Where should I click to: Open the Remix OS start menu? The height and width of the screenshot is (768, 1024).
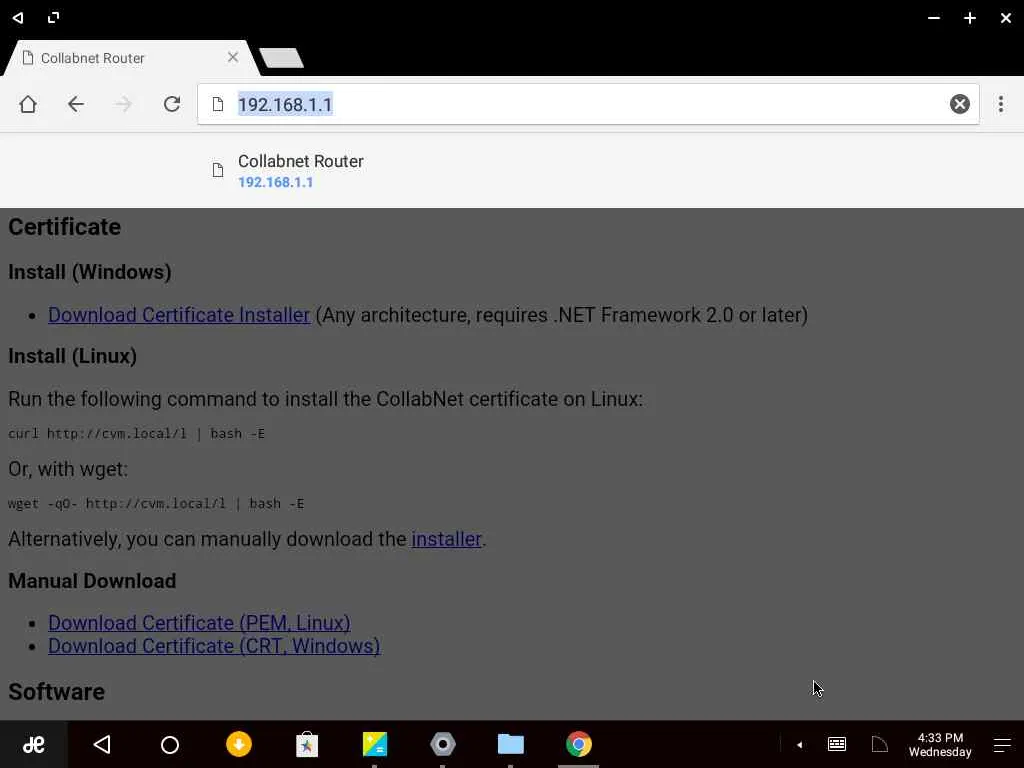[x=33, y=744]
